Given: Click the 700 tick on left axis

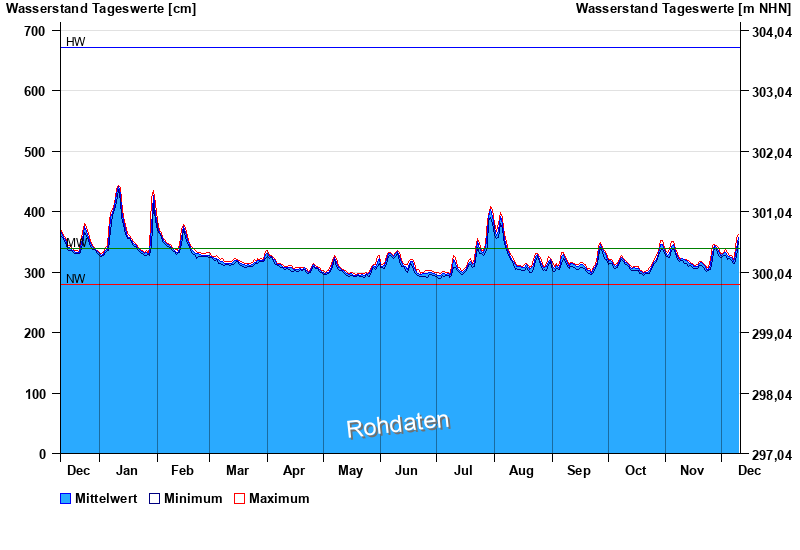Looking at the screenshot, I should [x=35, y=31].
